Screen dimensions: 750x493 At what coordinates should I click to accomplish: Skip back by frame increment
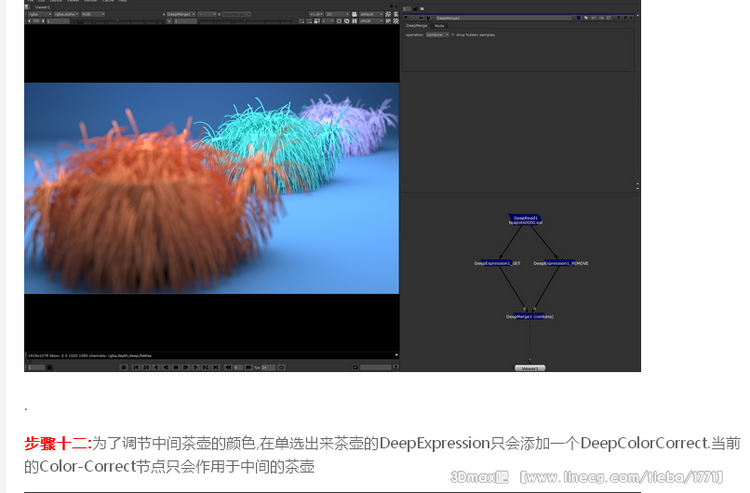[x=228, y=367]
